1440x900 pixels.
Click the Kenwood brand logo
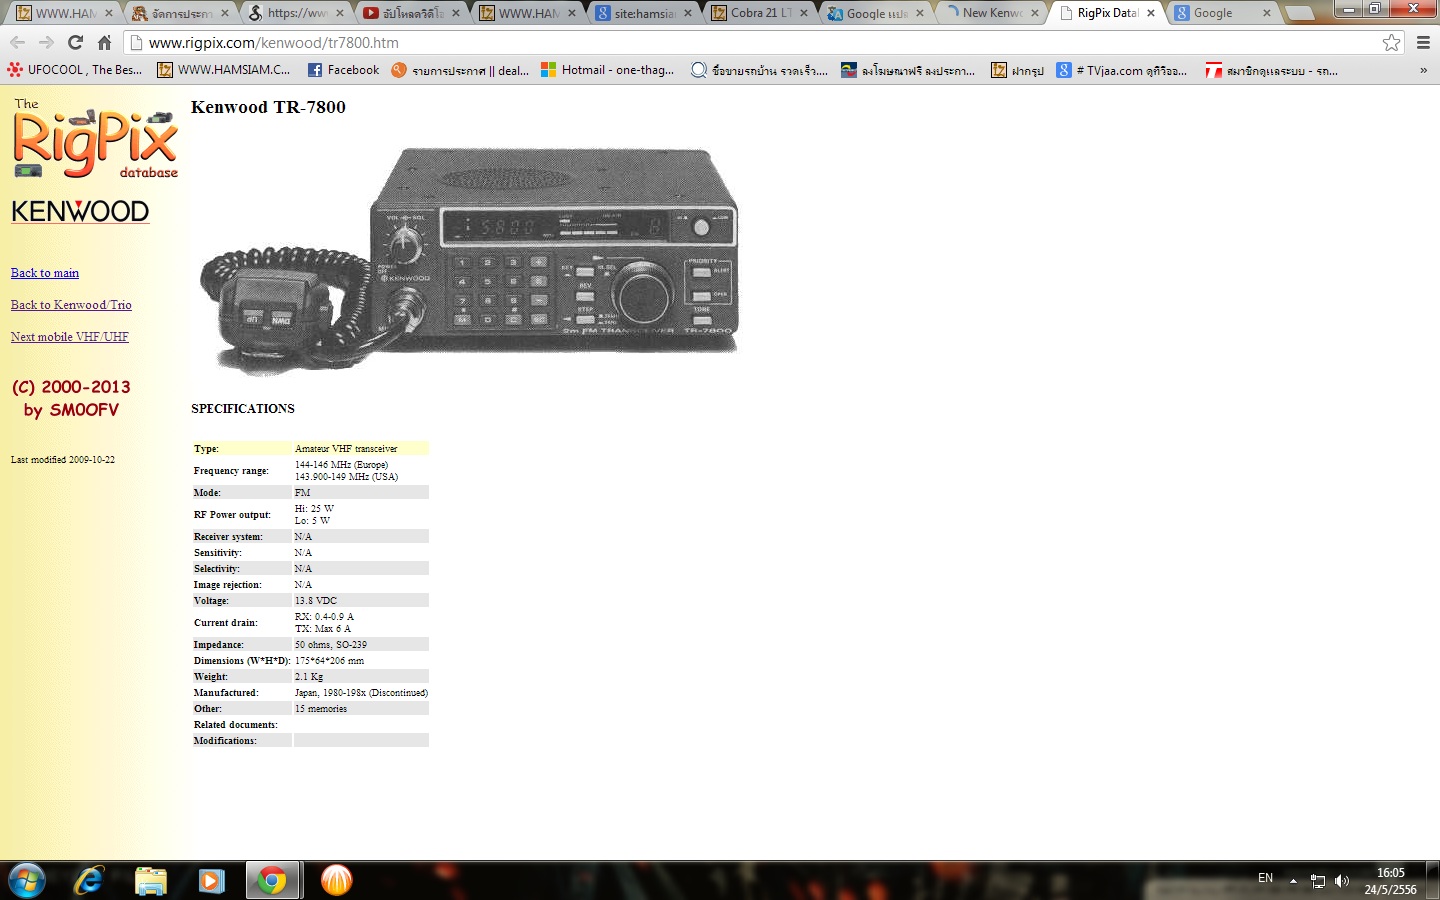coord(80,211)
